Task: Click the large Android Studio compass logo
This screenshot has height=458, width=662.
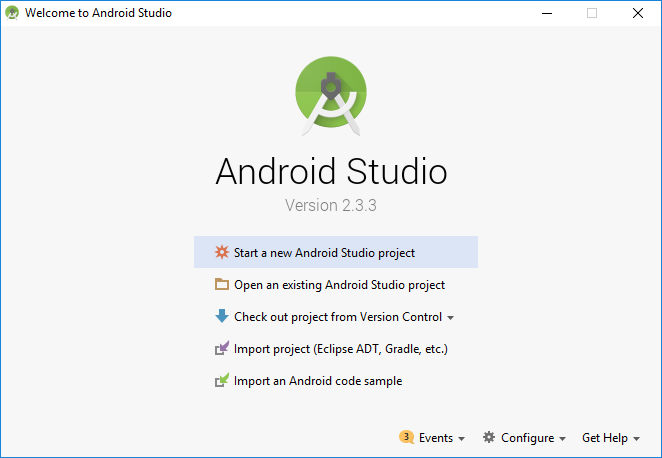Action: pyautogui.click(x=331, y=96)
